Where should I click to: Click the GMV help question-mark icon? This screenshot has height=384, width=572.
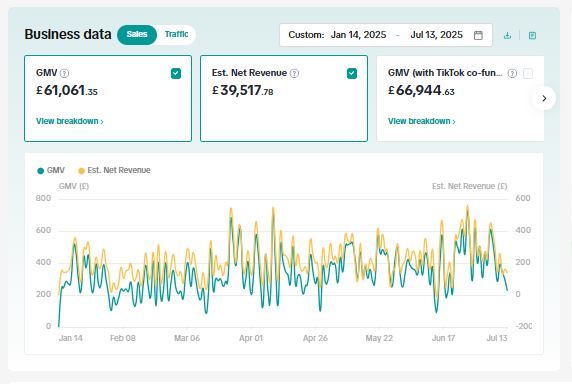coord(64,73)
